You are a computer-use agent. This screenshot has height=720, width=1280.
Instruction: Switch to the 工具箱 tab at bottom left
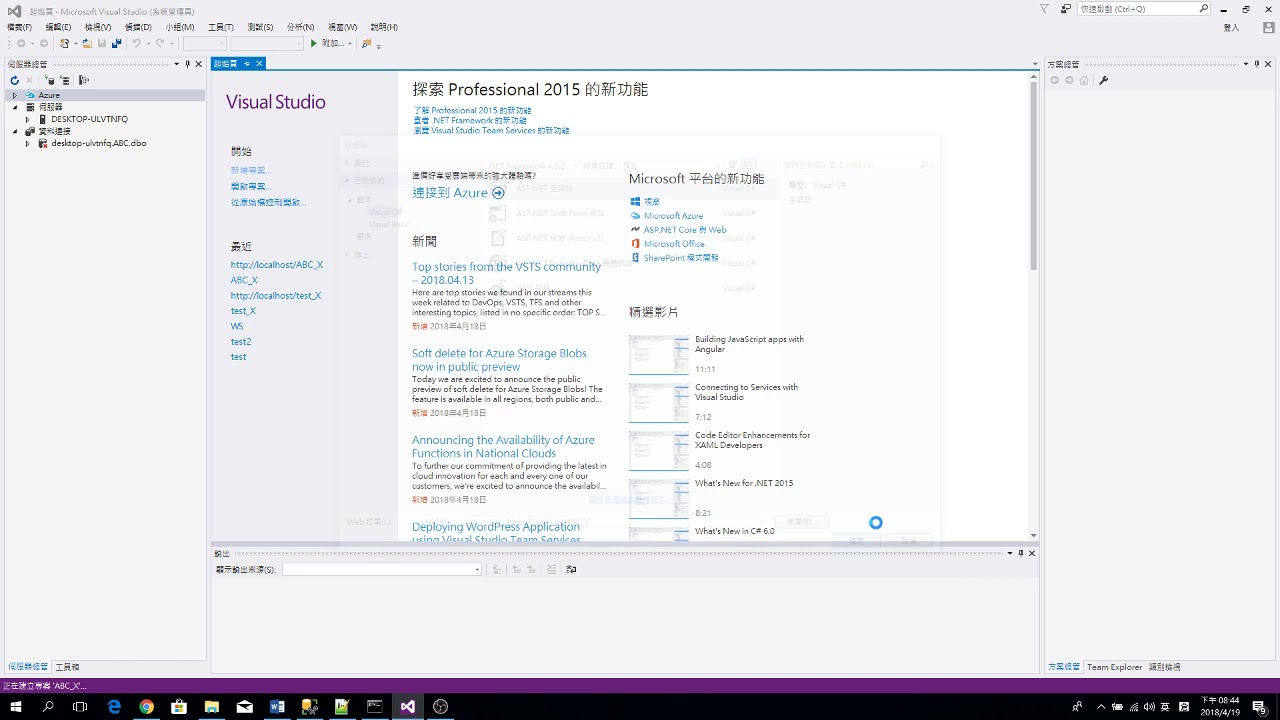coord(67,667)
